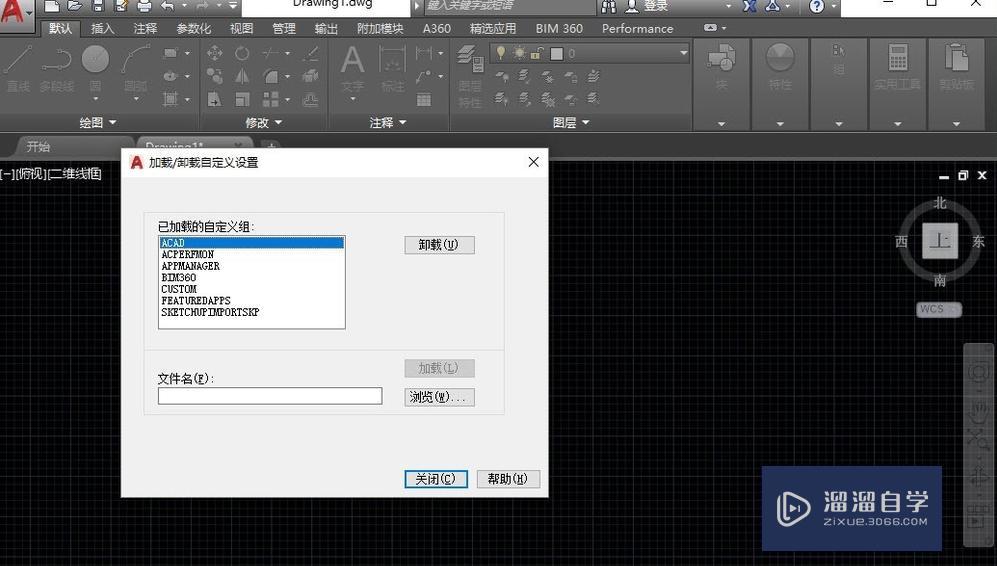Click the Help (帮助) button in dialog
This screenshot has width=997, height=566.
(508, 479)
